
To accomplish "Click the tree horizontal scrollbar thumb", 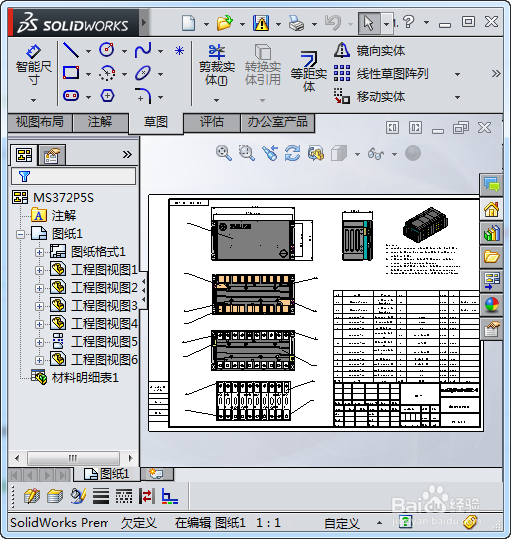I will (73, 458).
